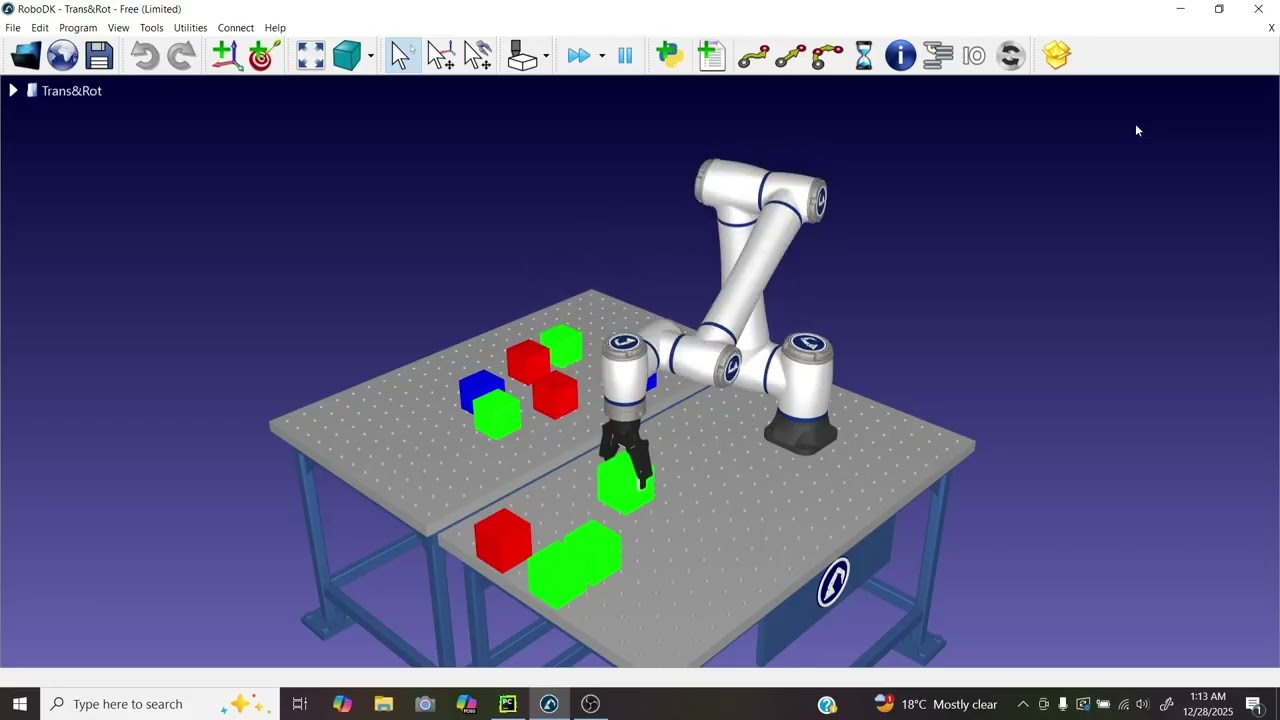Toggle the Move robot tools cursor
This screenshot has height=720, width=1280.
(477, 56)
